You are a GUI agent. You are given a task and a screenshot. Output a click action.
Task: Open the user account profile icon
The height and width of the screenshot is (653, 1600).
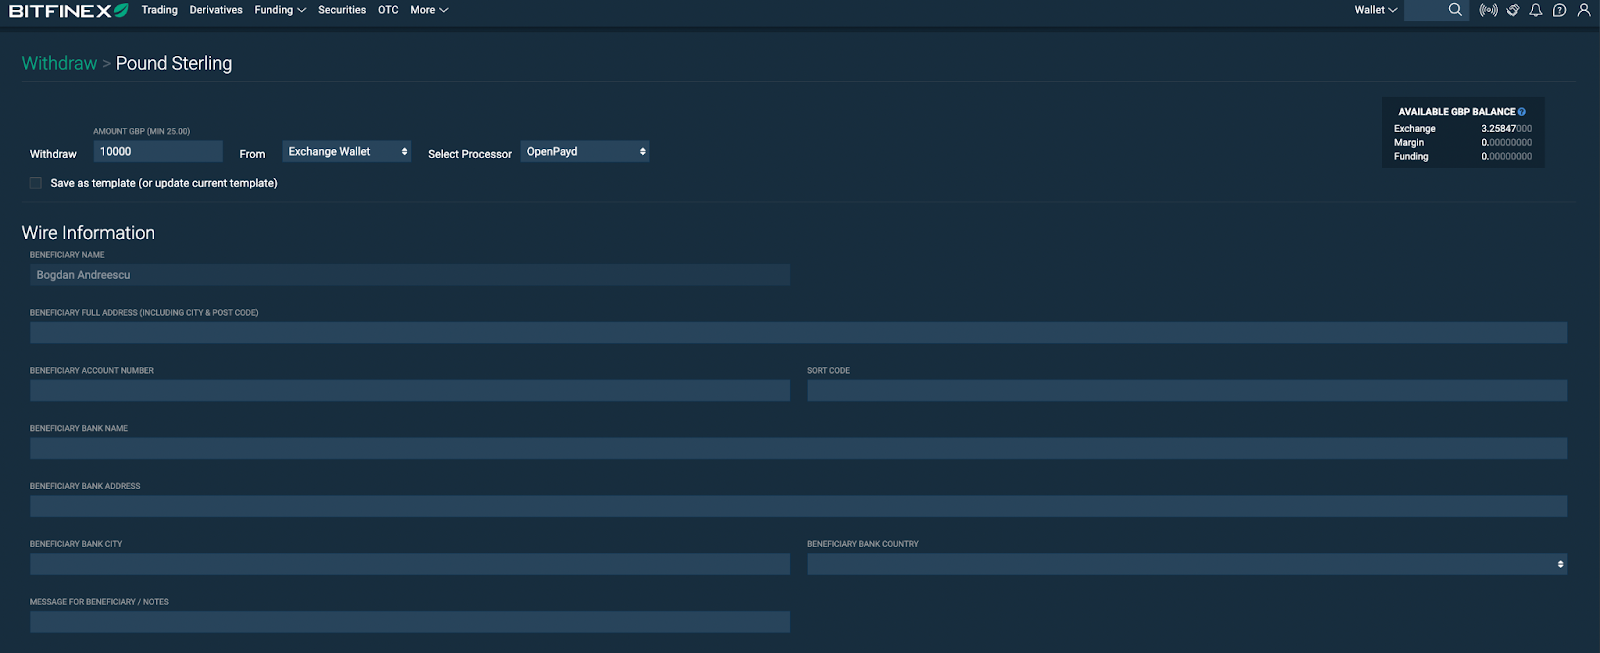pos(1584,10)
